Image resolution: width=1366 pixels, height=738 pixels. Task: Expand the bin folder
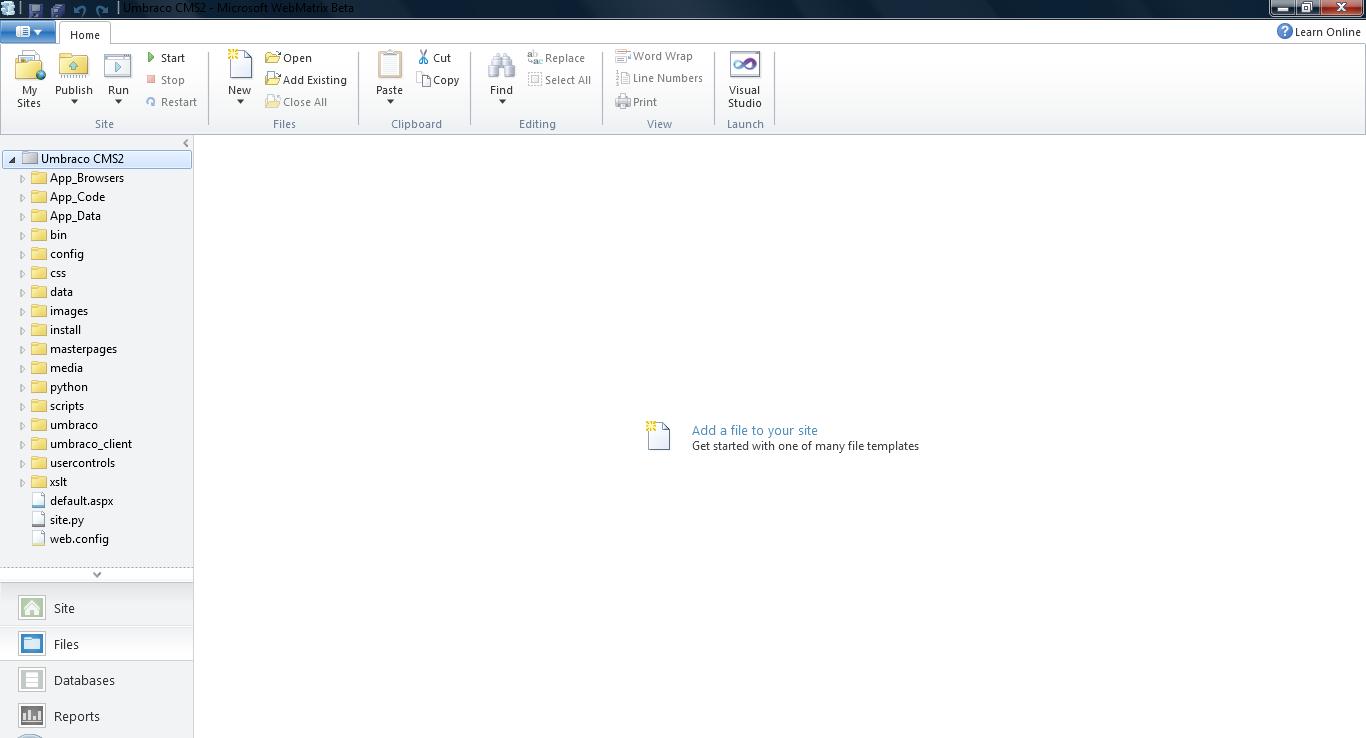[22, 235]
